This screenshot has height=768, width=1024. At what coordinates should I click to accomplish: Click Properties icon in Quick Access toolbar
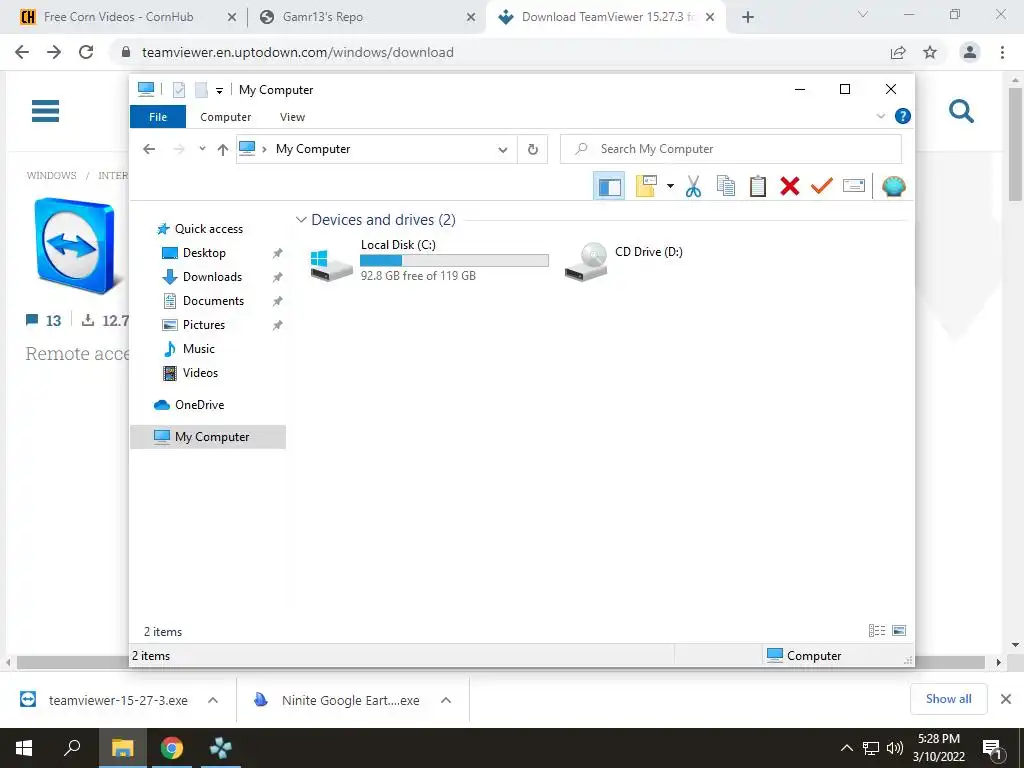click(x=179, y=90)
